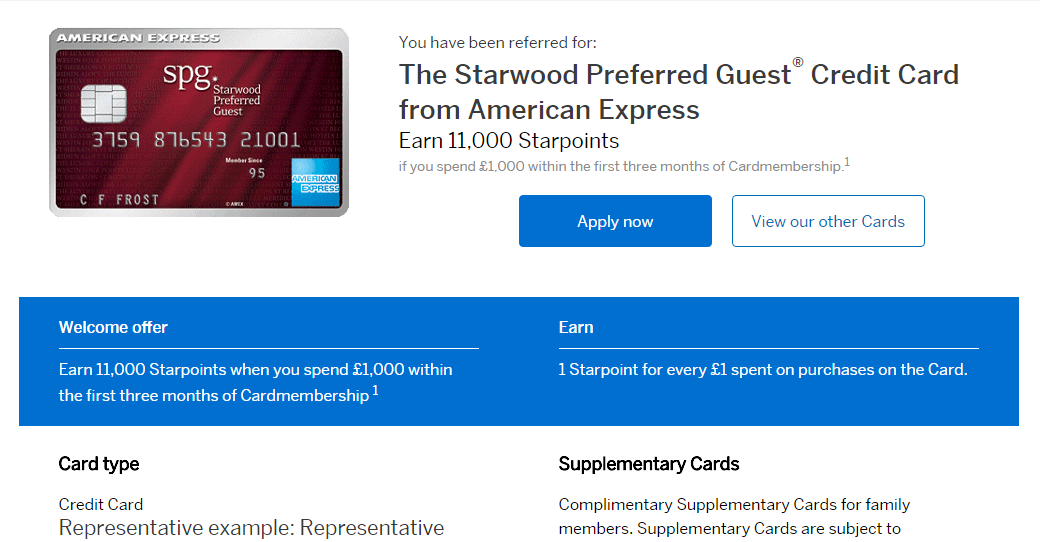Click the card number on the card image
Image resolution: width=1040 pixels, height=542 pixels.
pyautogui.click(x=196, y=141)
